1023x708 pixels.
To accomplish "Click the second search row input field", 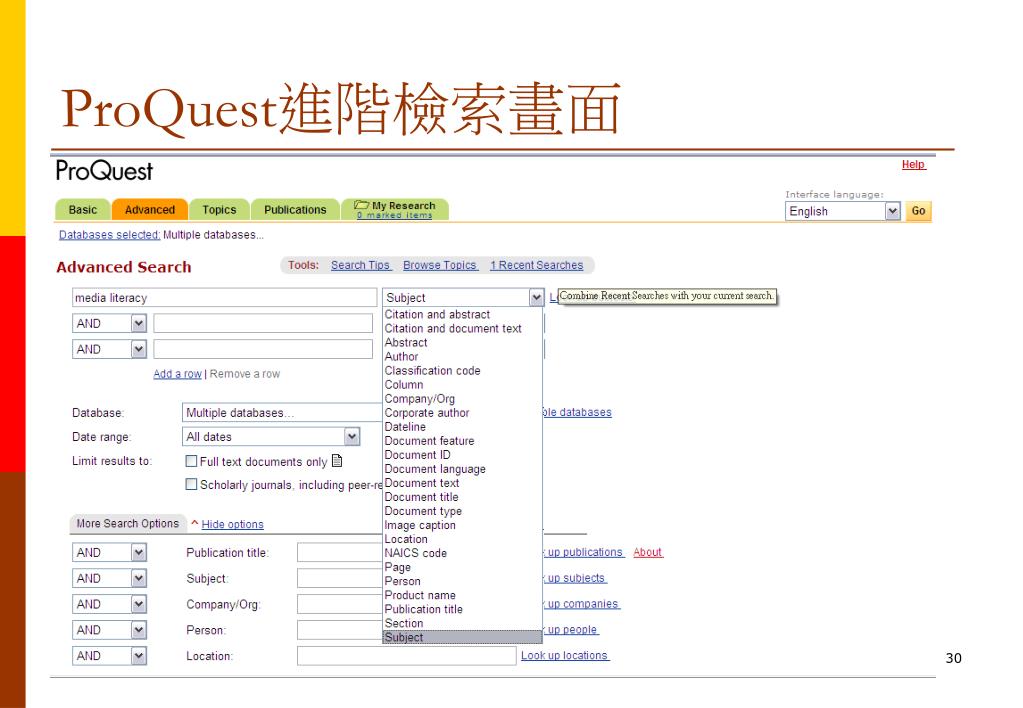I will [263, 324].
